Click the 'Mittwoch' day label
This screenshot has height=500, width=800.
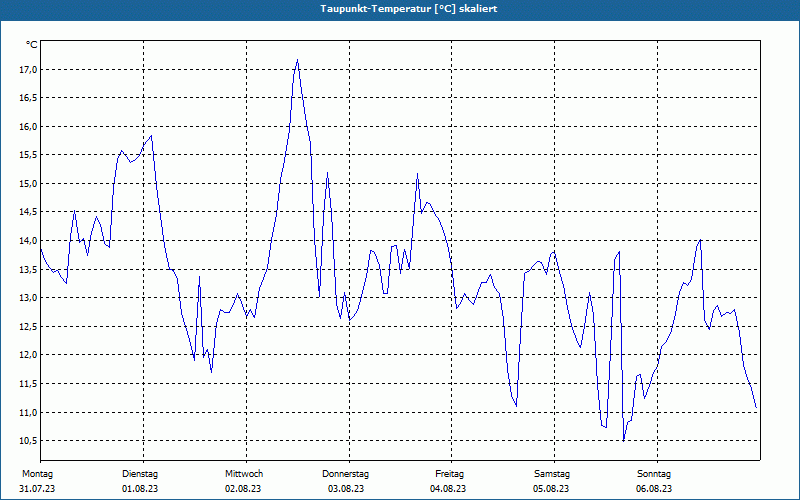tap(244, 474)
